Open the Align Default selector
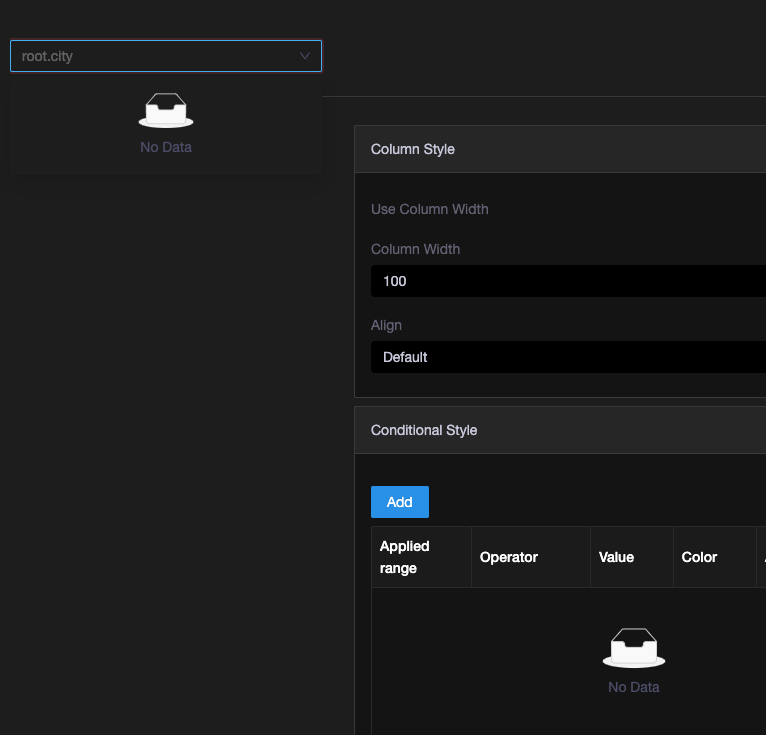The width and height of the screenshot is (766, 735). pyautogui.click(x=568, y=357)
